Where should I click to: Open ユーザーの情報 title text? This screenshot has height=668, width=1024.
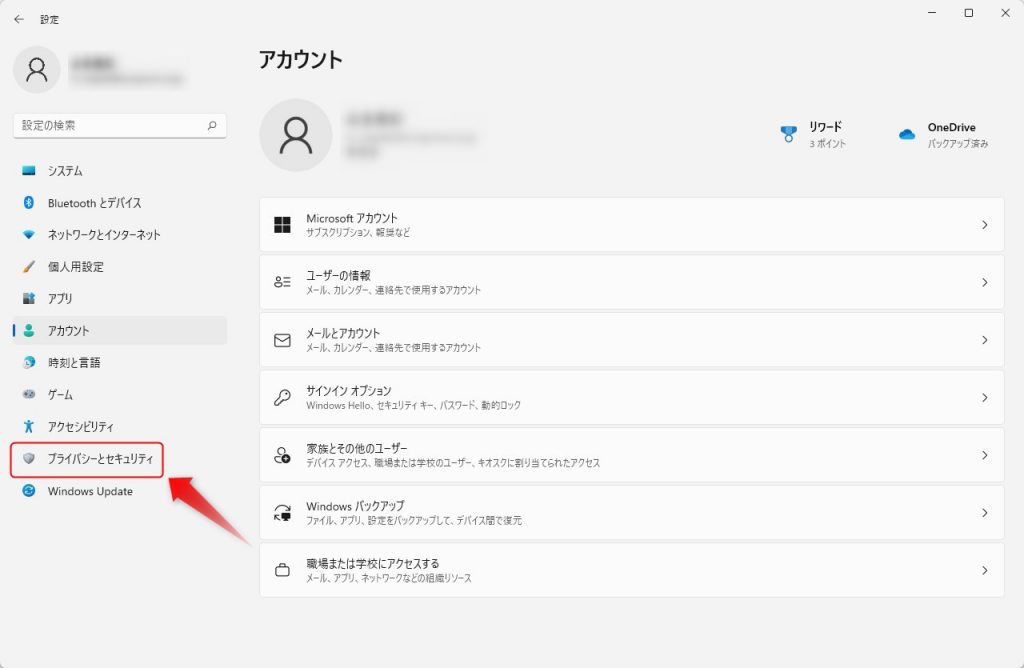tap(338, 276)
